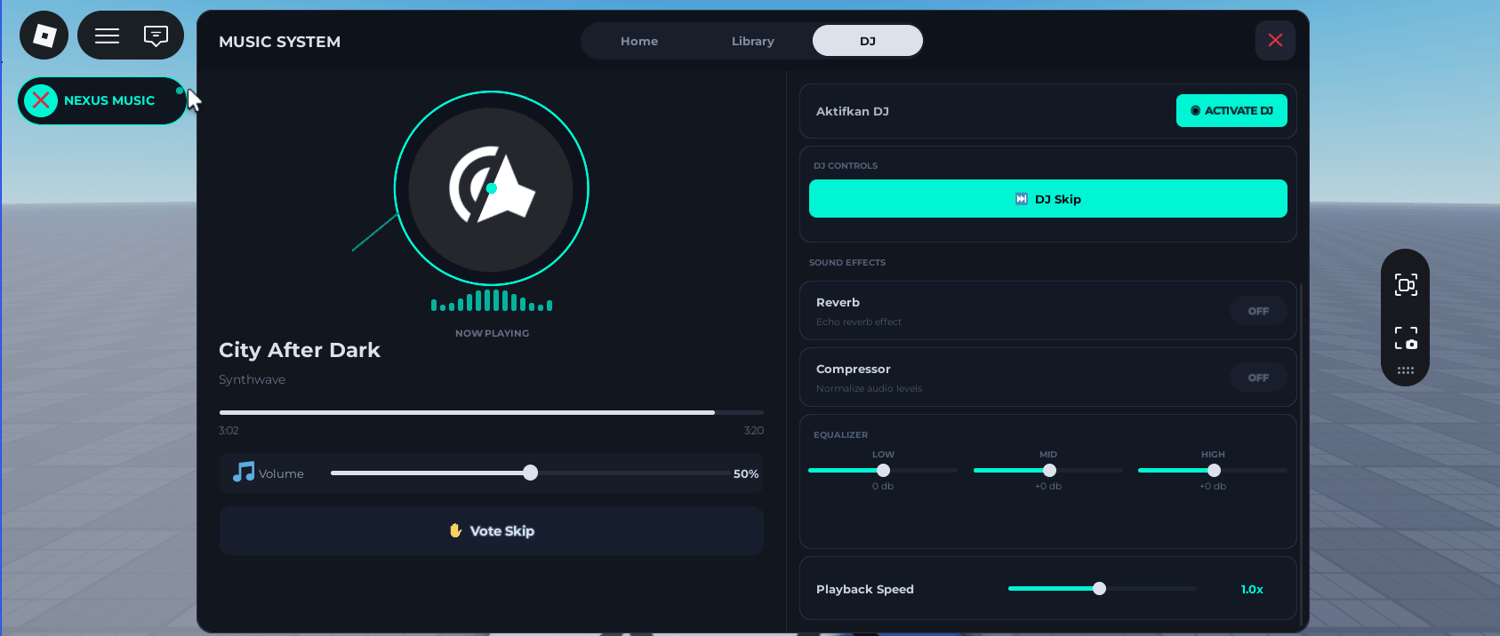Click the Synthwave genre label
The image size is (1500, 636).
click(252, 380)
